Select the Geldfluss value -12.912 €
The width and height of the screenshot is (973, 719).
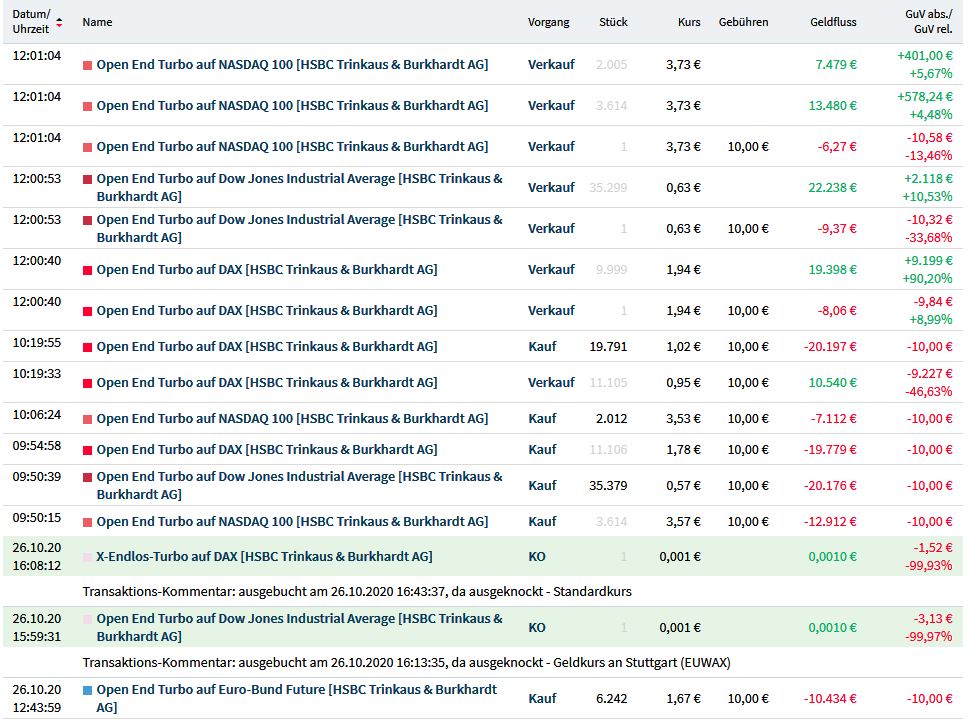830,521
